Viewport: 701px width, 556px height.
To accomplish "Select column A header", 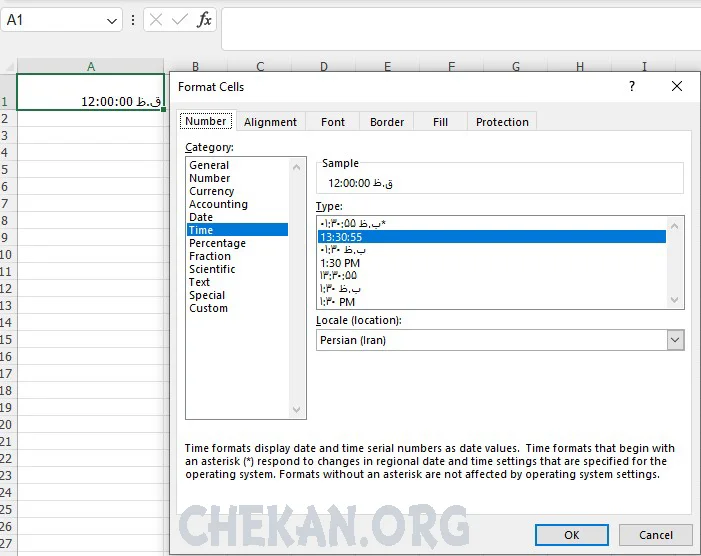I will pyautogui.click(x=91, y=66).
